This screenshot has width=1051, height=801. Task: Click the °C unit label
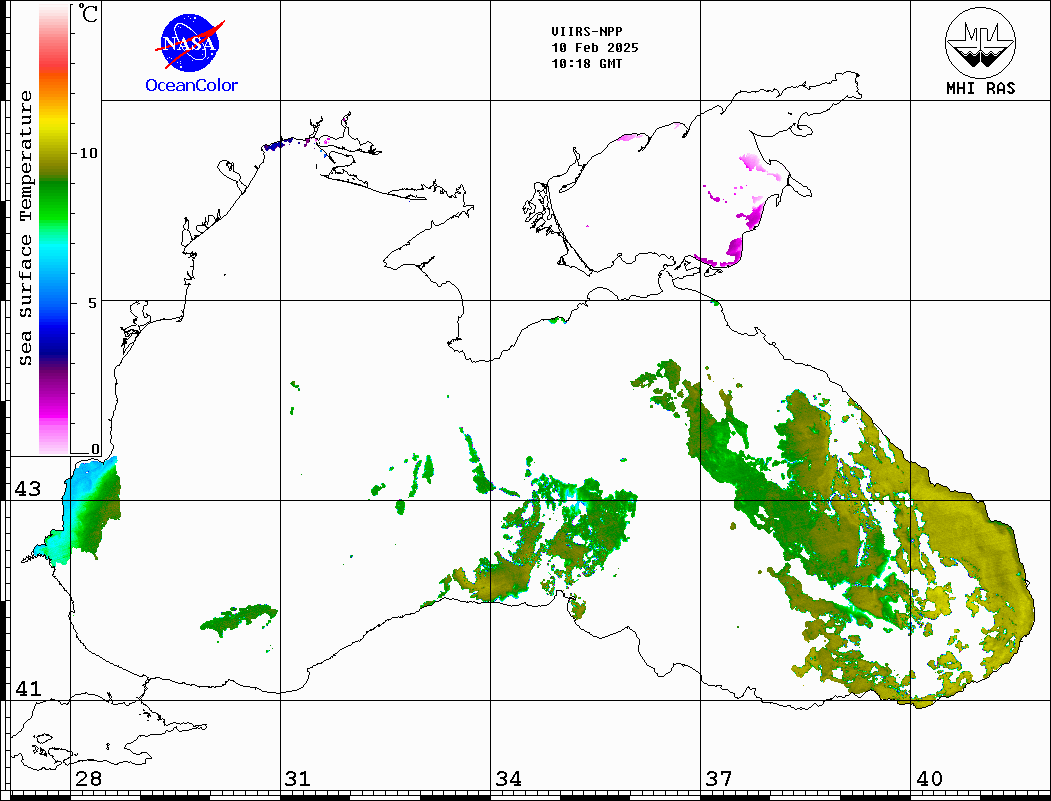(88, 13)
